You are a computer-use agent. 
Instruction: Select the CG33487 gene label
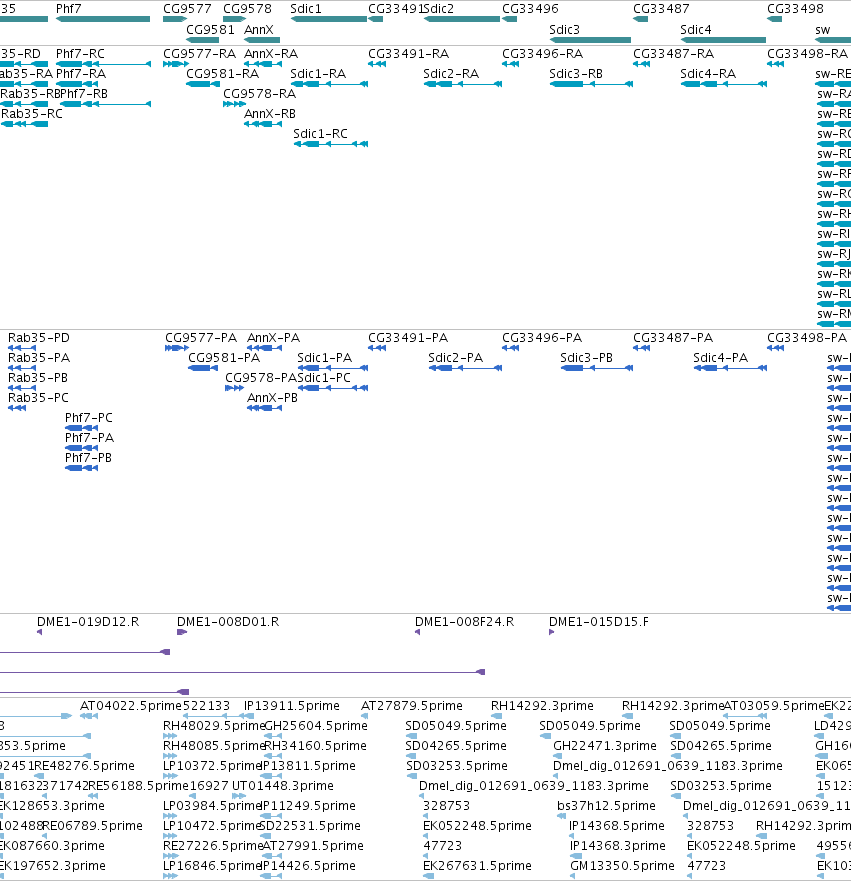point(661,9)
